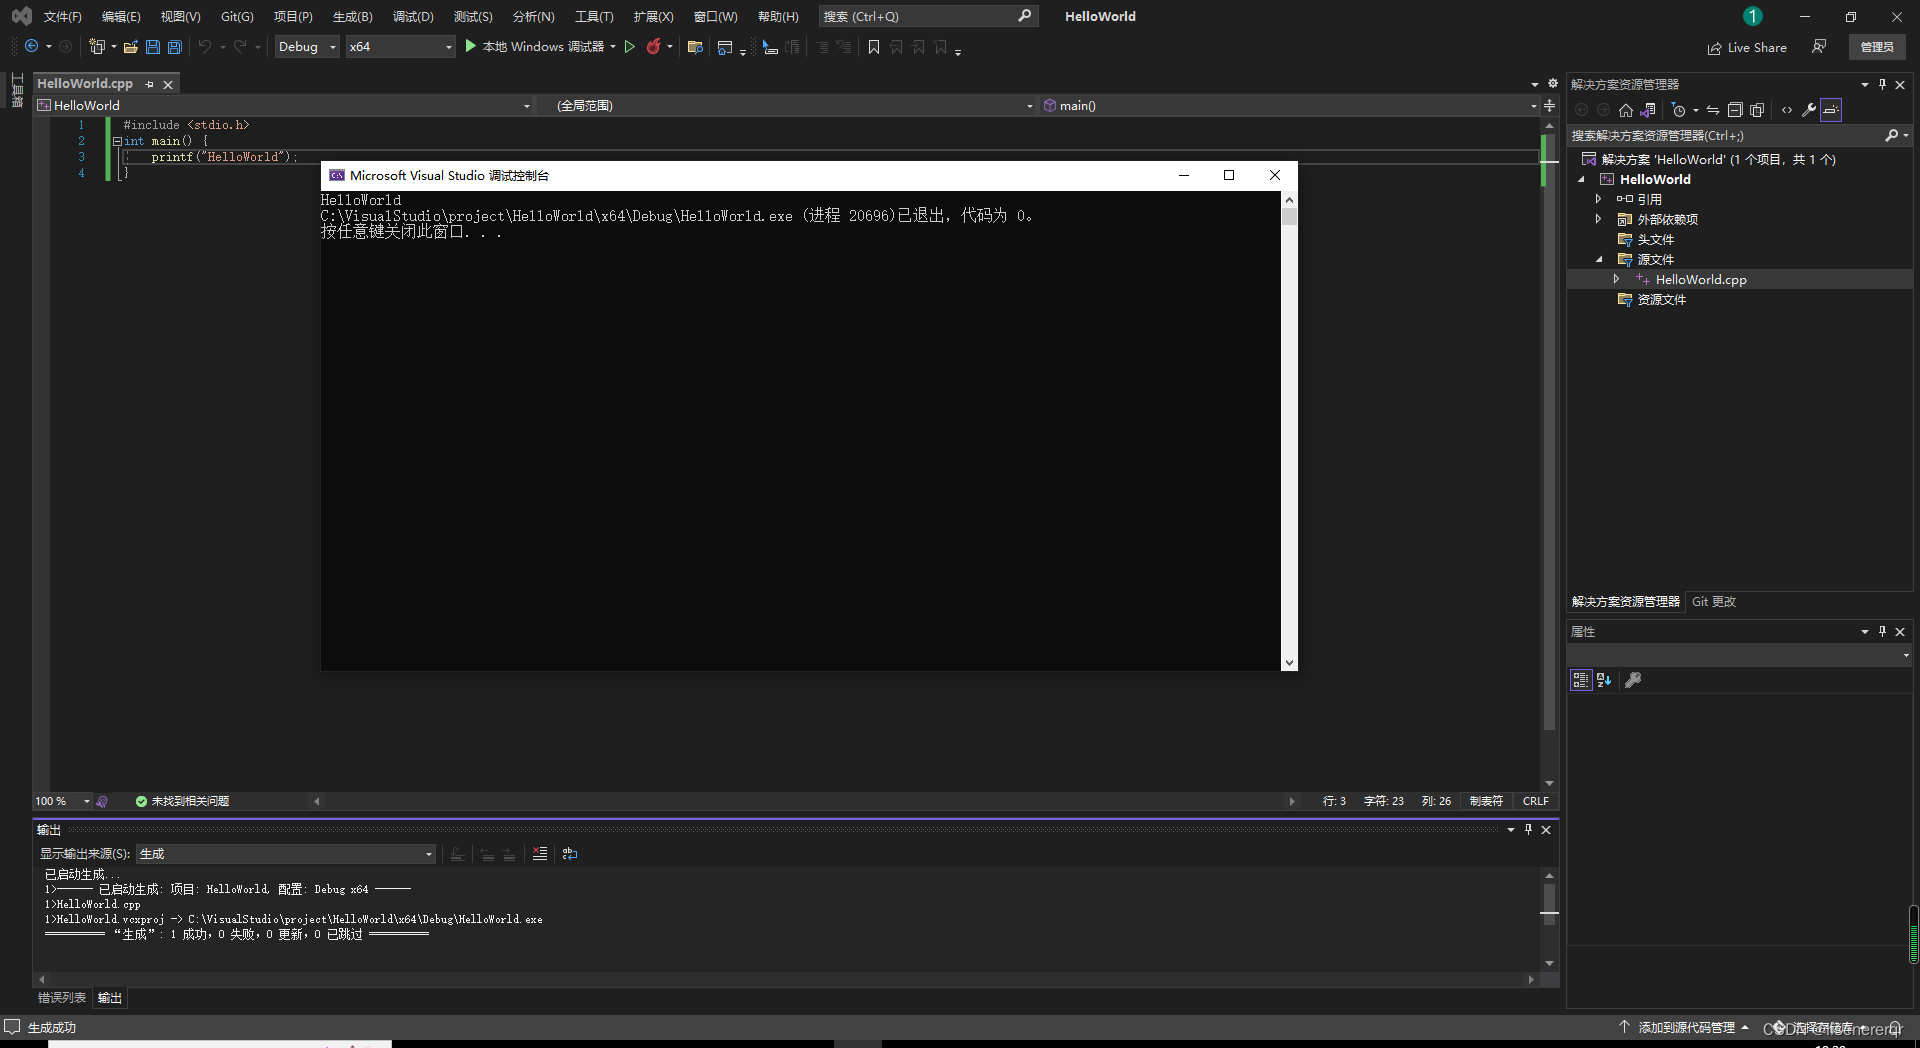This screenshot has width=1920, height=1048.
Task: Open the x64 platform dropdown
Action: point(400,46)
